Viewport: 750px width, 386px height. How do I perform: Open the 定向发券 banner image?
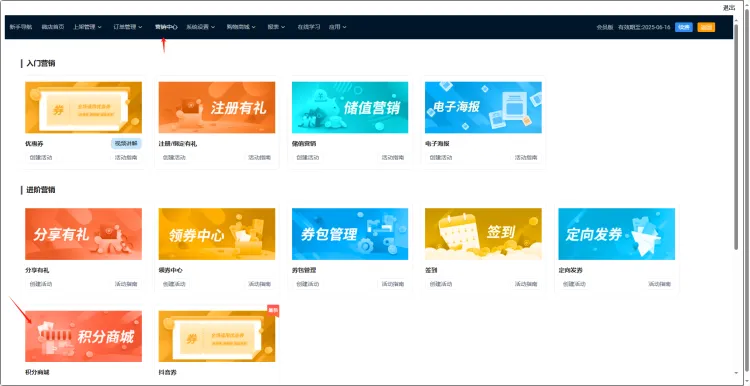617,234
